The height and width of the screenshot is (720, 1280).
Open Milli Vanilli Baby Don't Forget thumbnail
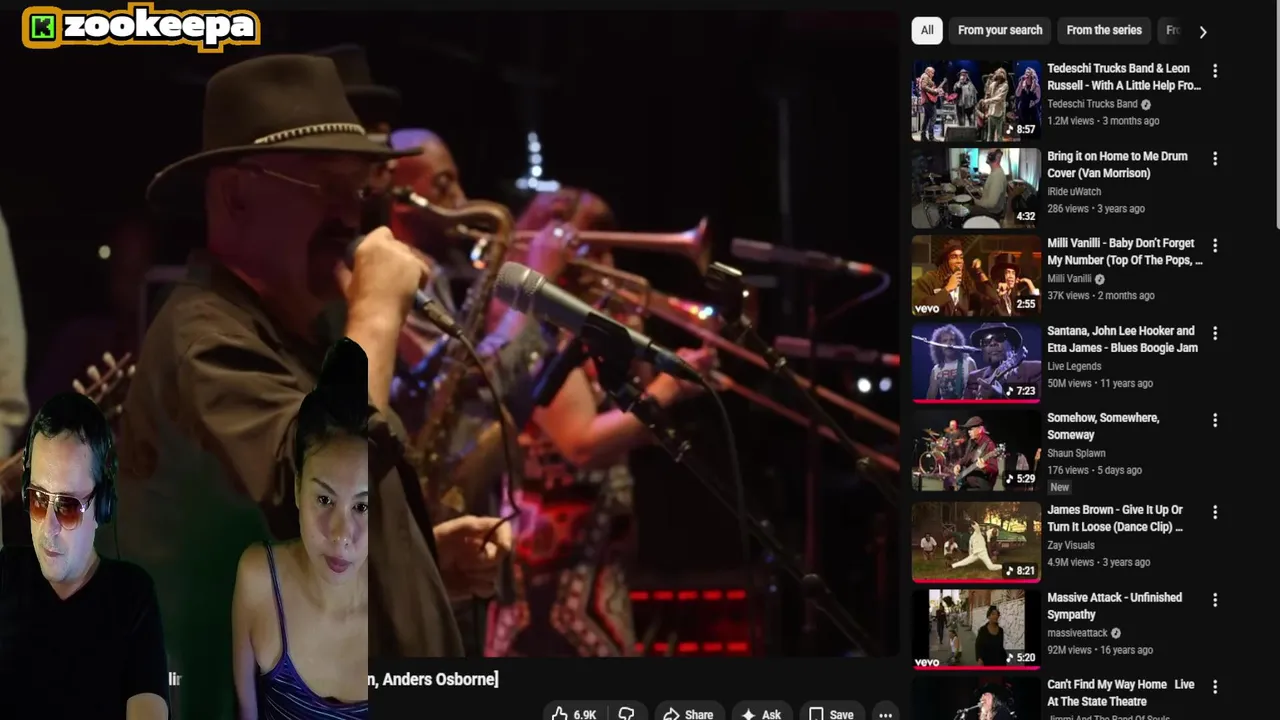tap(976, 275)
